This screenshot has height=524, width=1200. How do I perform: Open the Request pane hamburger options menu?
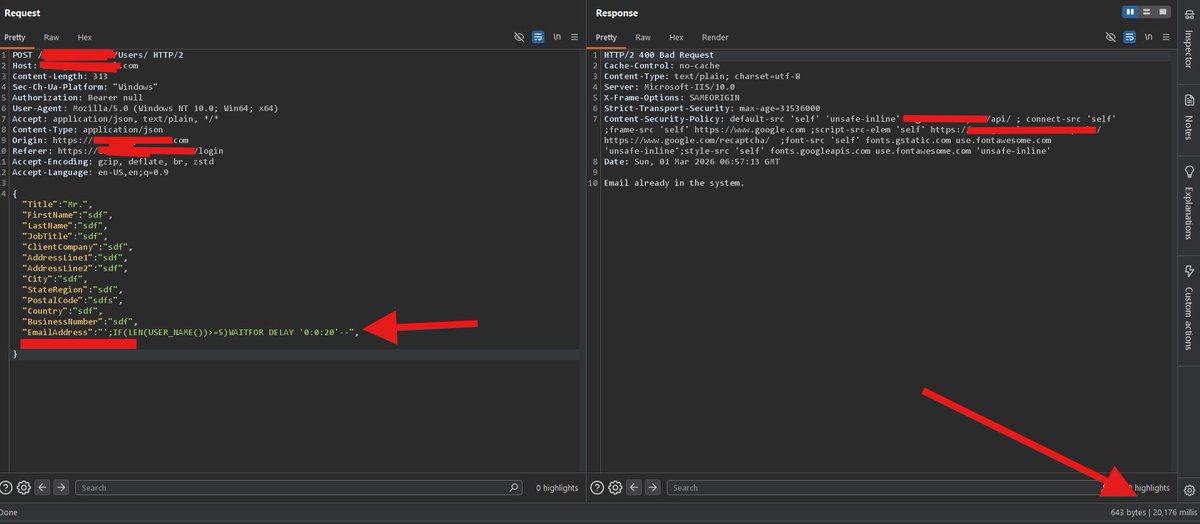(575, 37)
